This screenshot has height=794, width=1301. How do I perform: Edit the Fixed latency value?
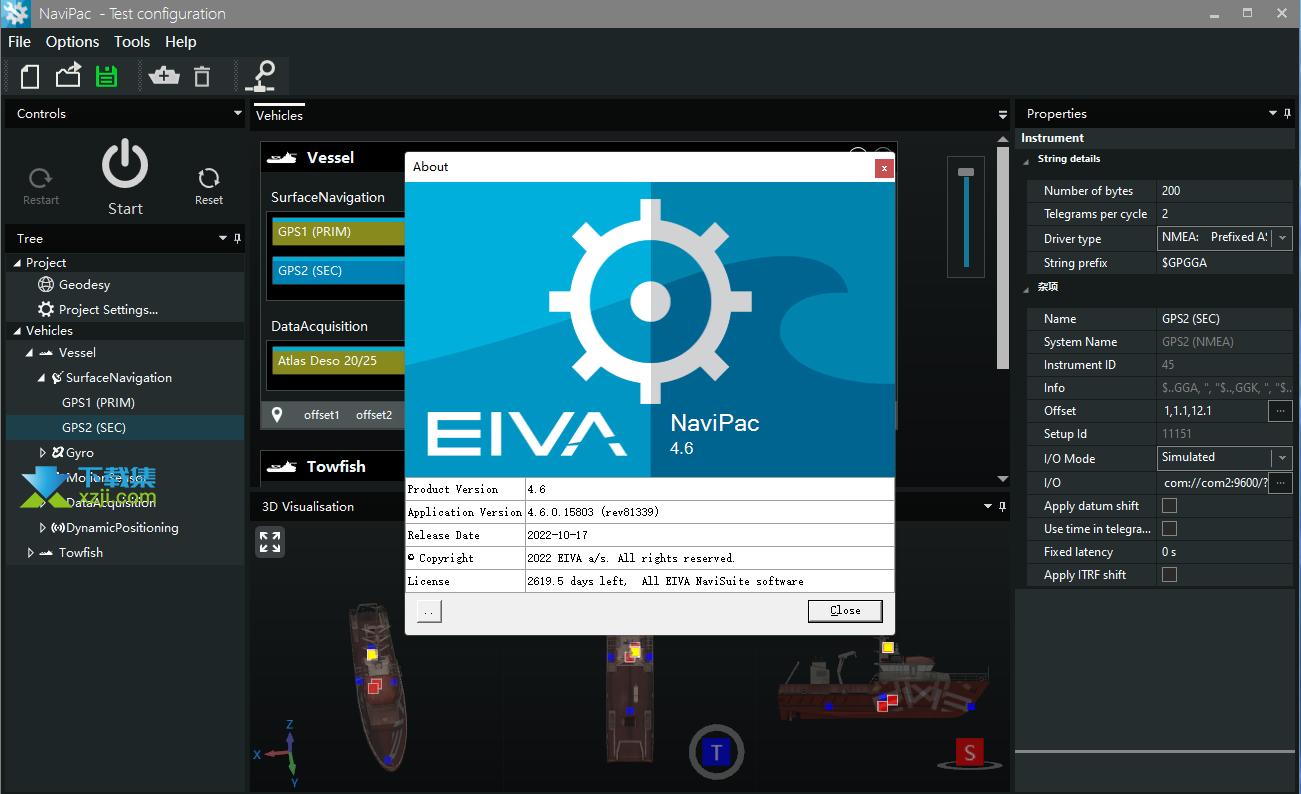(x=1225, y=552)
